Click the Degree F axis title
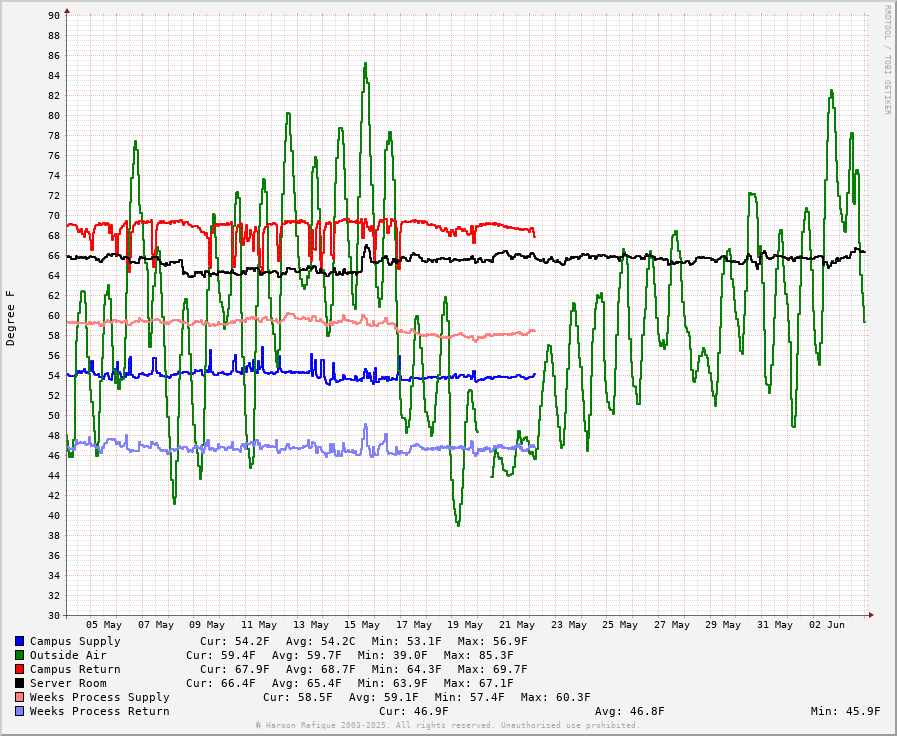 point(11,318)
